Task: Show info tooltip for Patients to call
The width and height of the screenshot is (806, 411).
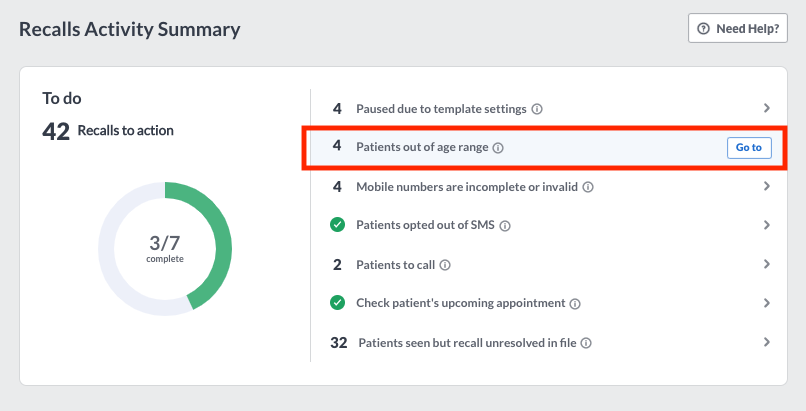Action: click(445, 265)
